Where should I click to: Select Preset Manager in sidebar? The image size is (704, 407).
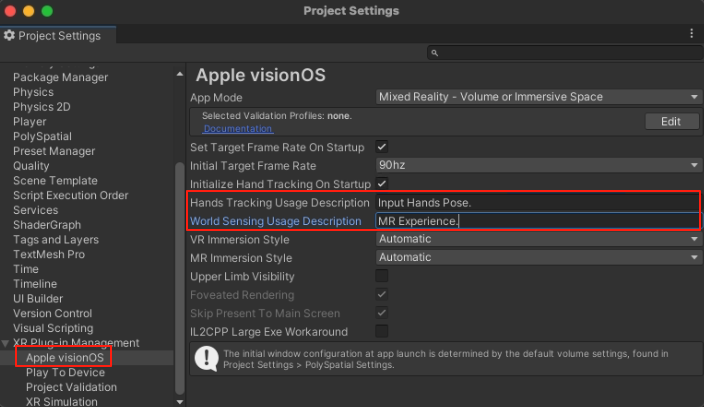pyautogui.click(x=54, y=151)
